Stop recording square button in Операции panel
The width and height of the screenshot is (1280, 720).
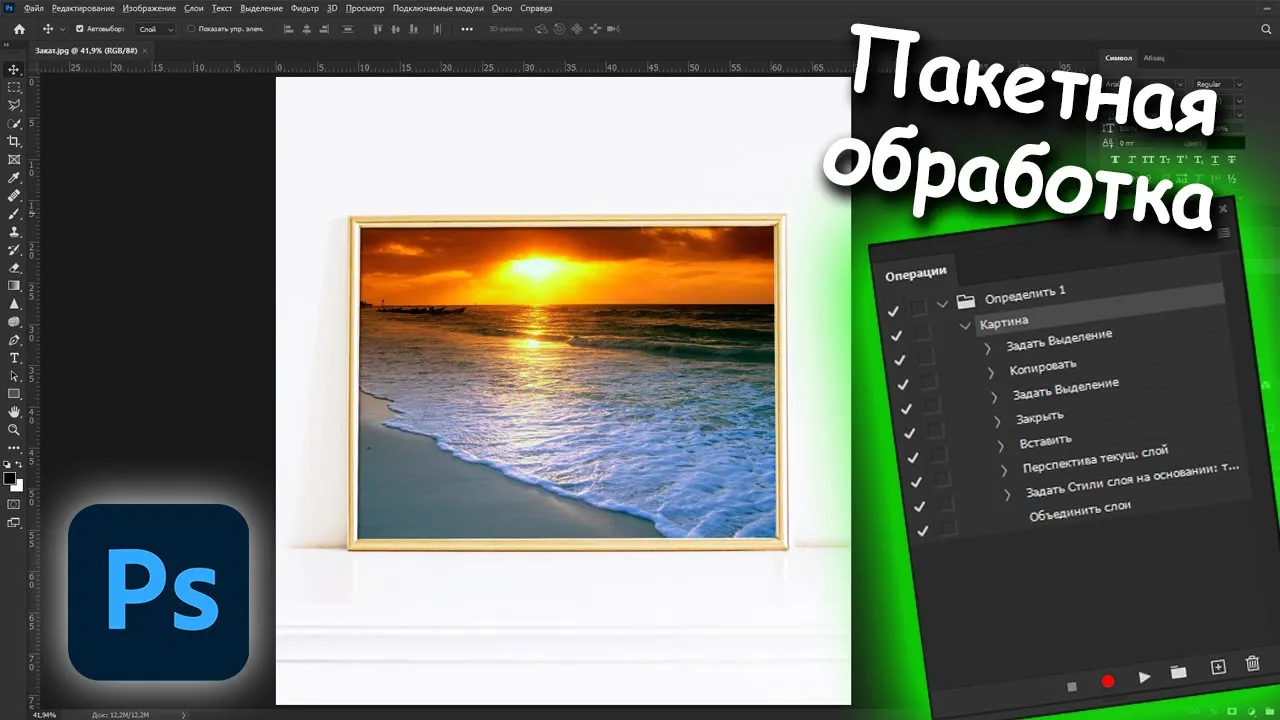[x=1072, y=687]
